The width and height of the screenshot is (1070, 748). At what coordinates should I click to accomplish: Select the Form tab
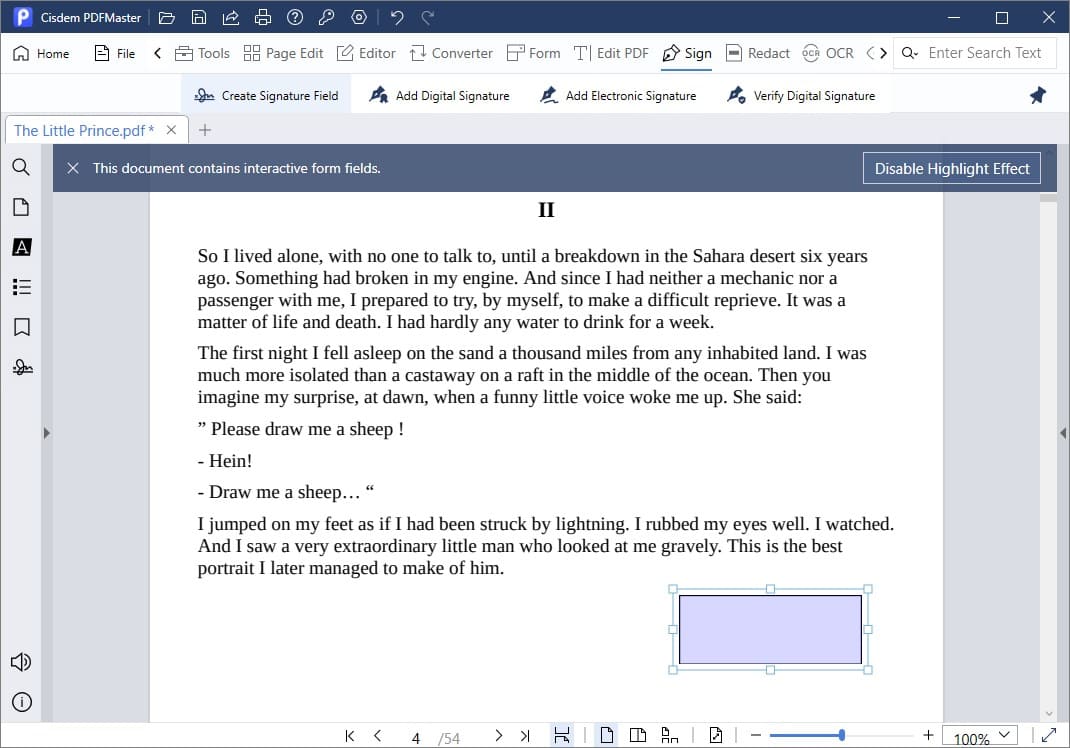[534, 53]
